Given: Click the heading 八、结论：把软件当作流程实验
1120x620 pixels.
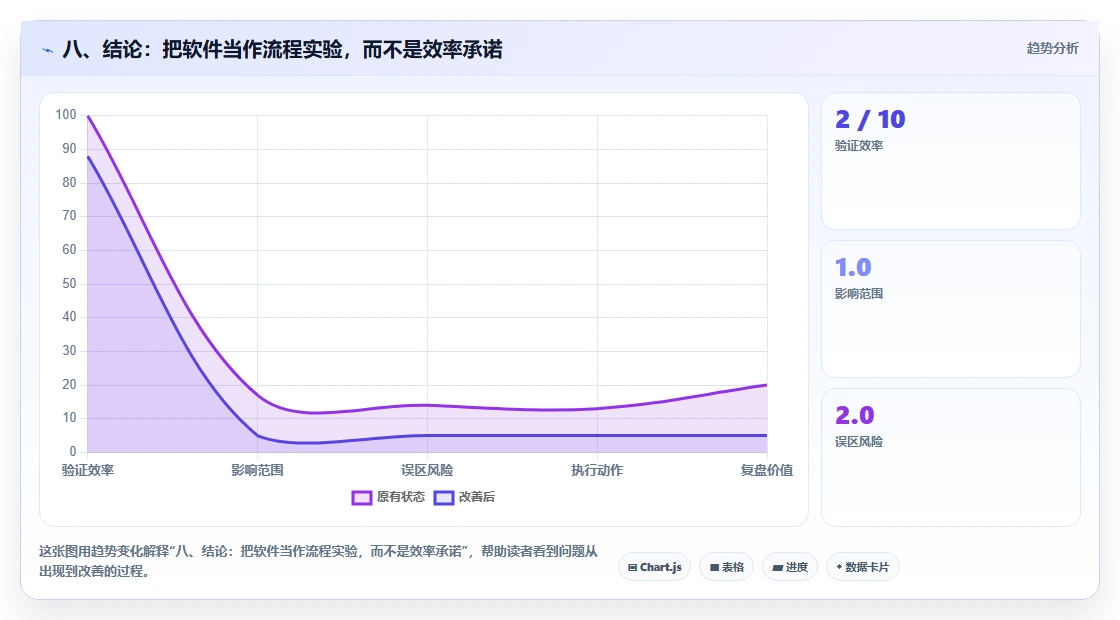Looking at the screenshot, I should coord(282,49).
